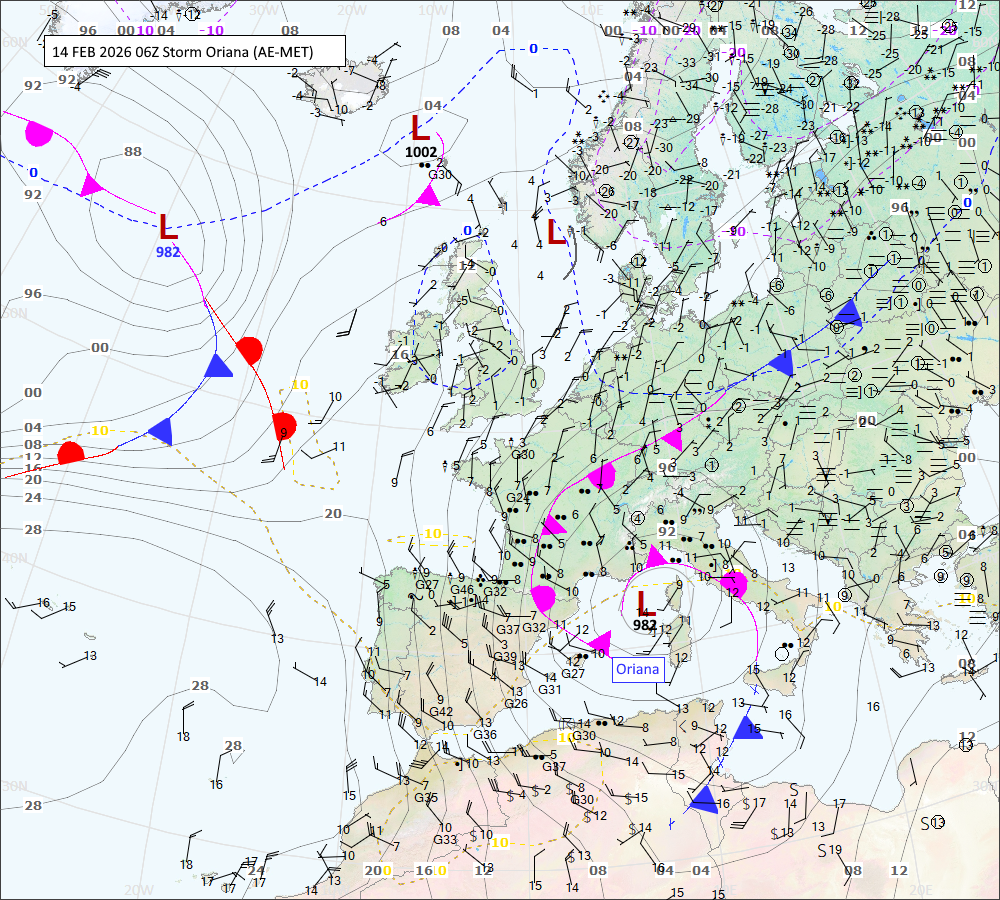The width and height of the screenshot is (1000, 900).
Task: Click the magenta occlusion semicircle in top-left corner
Action: click(38, 132)
